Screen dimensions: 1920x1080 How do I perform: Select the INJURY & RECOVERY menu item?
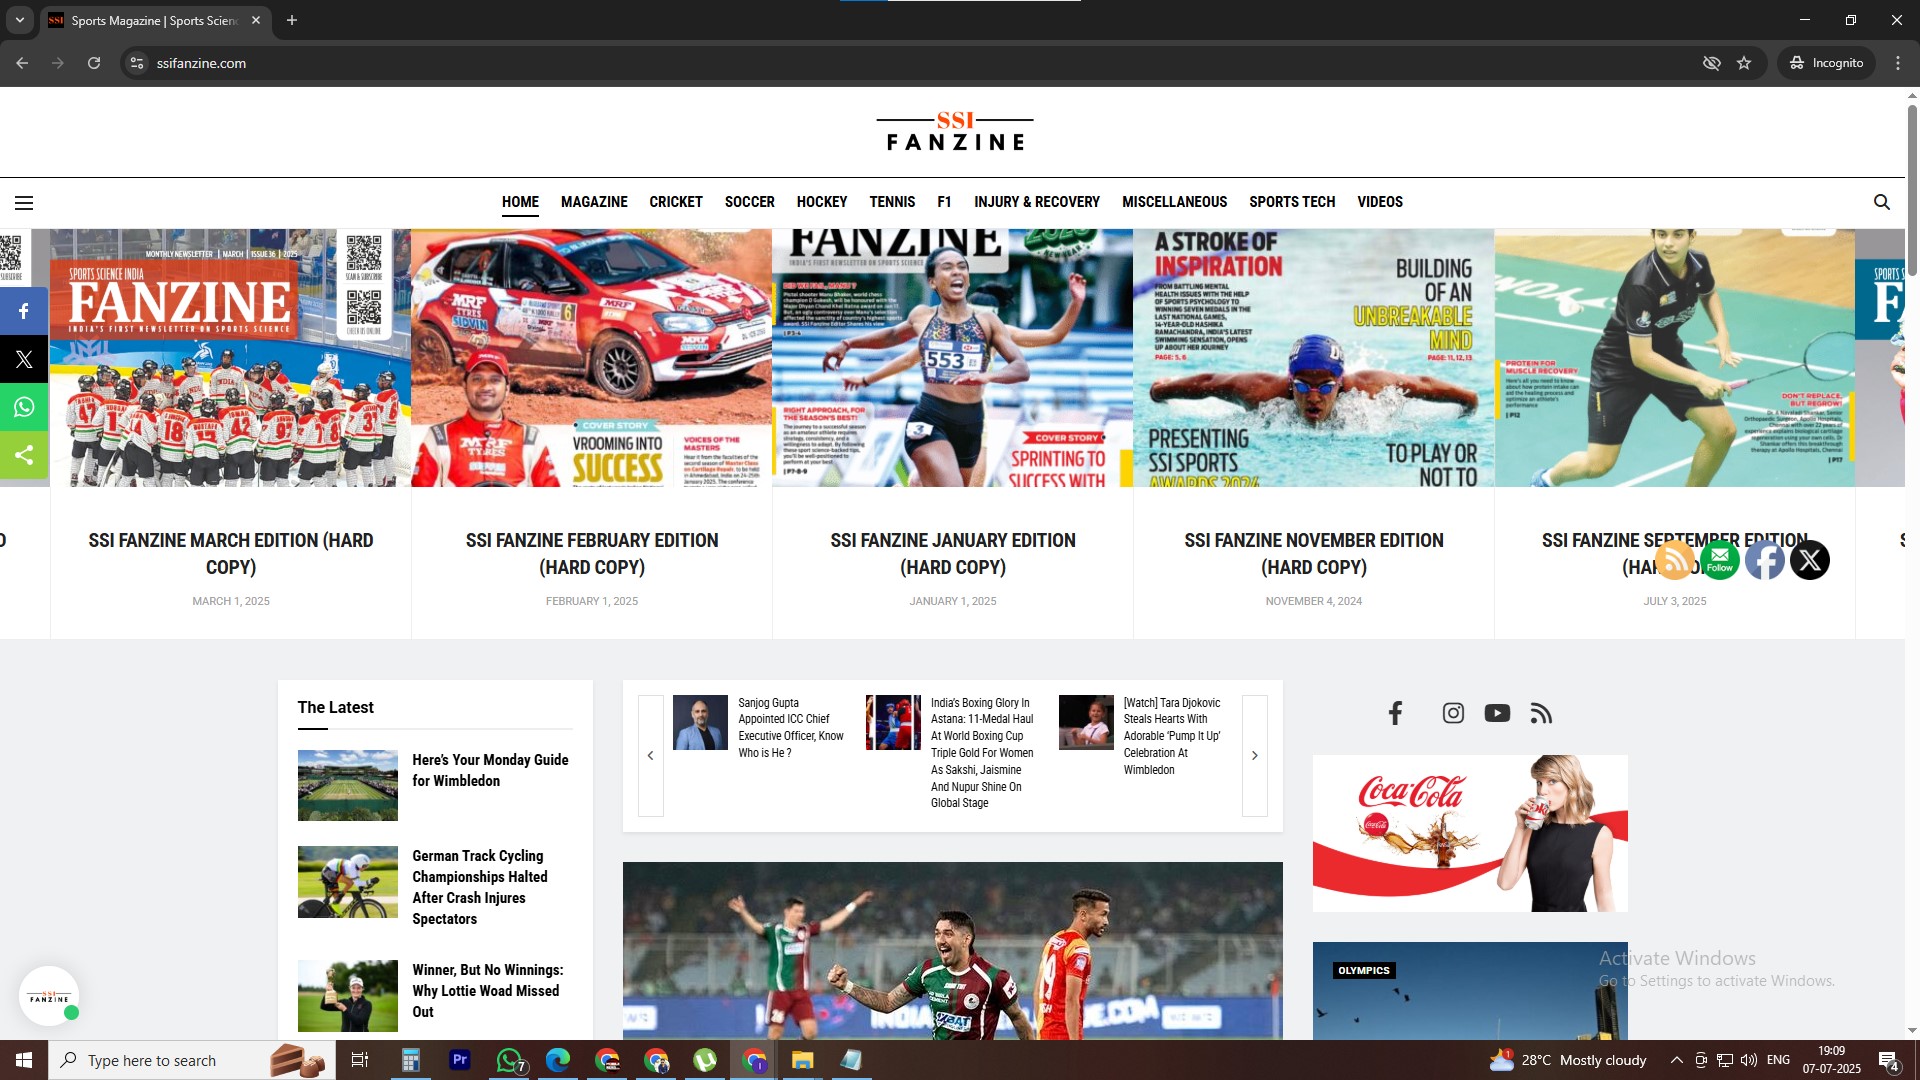pos(1036,202)
